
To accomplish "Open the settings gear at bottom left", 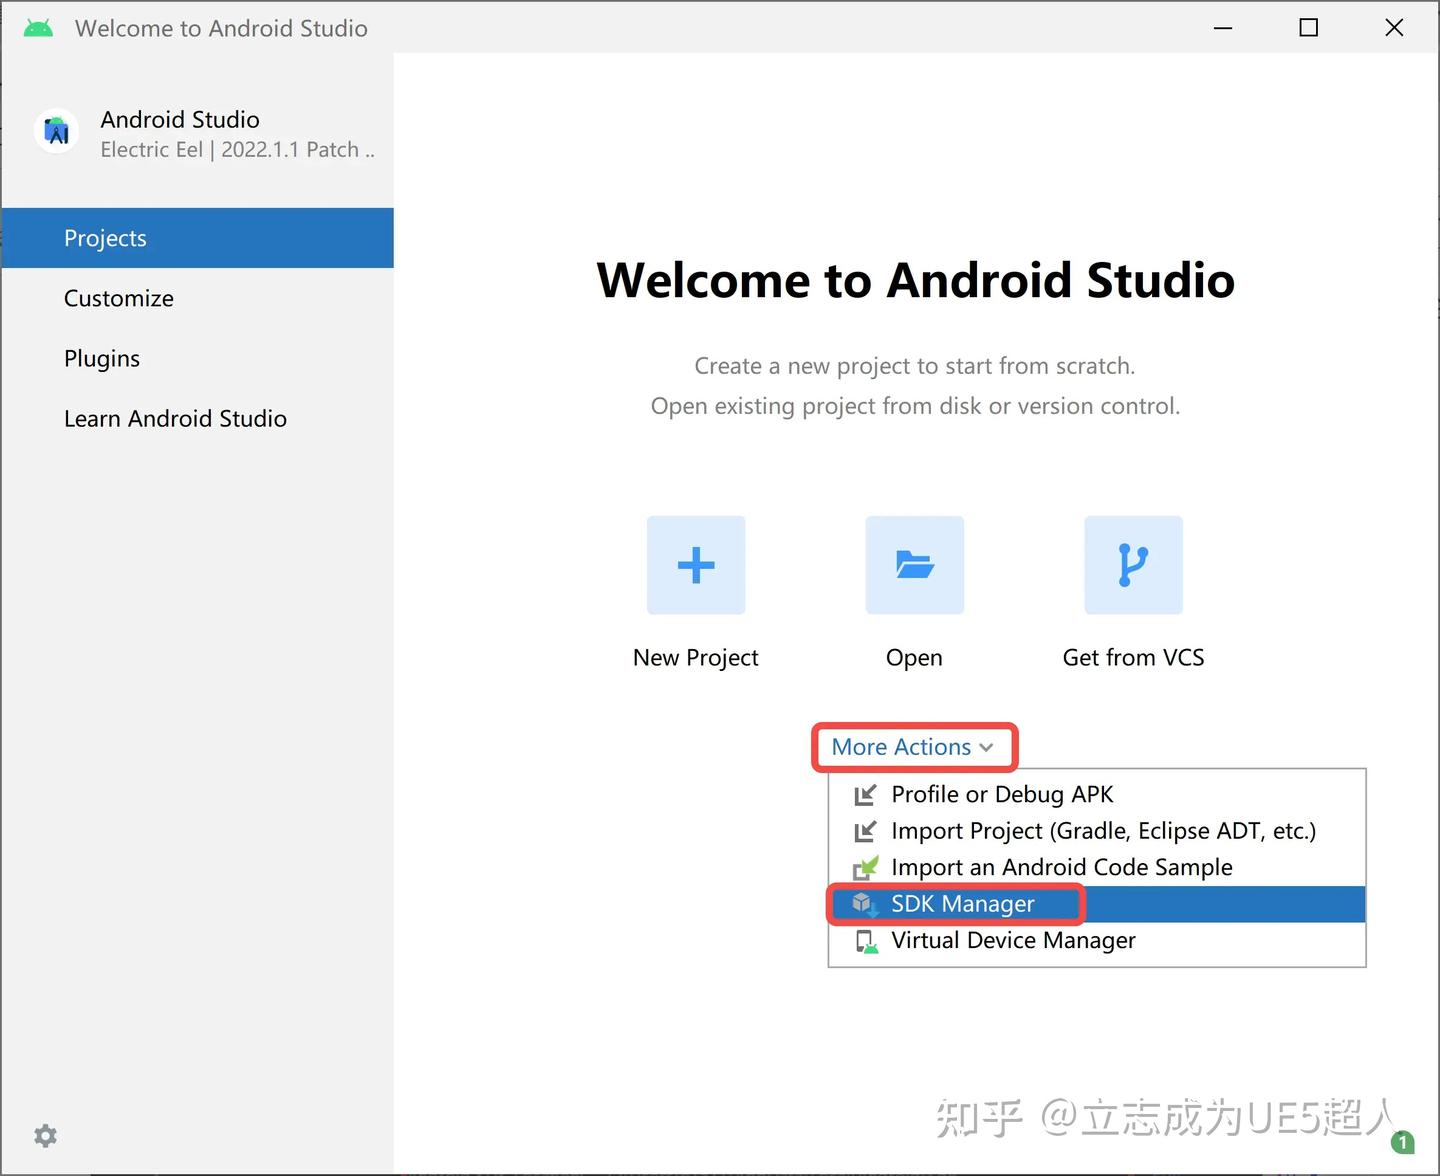I will [x=44, y=1135].
